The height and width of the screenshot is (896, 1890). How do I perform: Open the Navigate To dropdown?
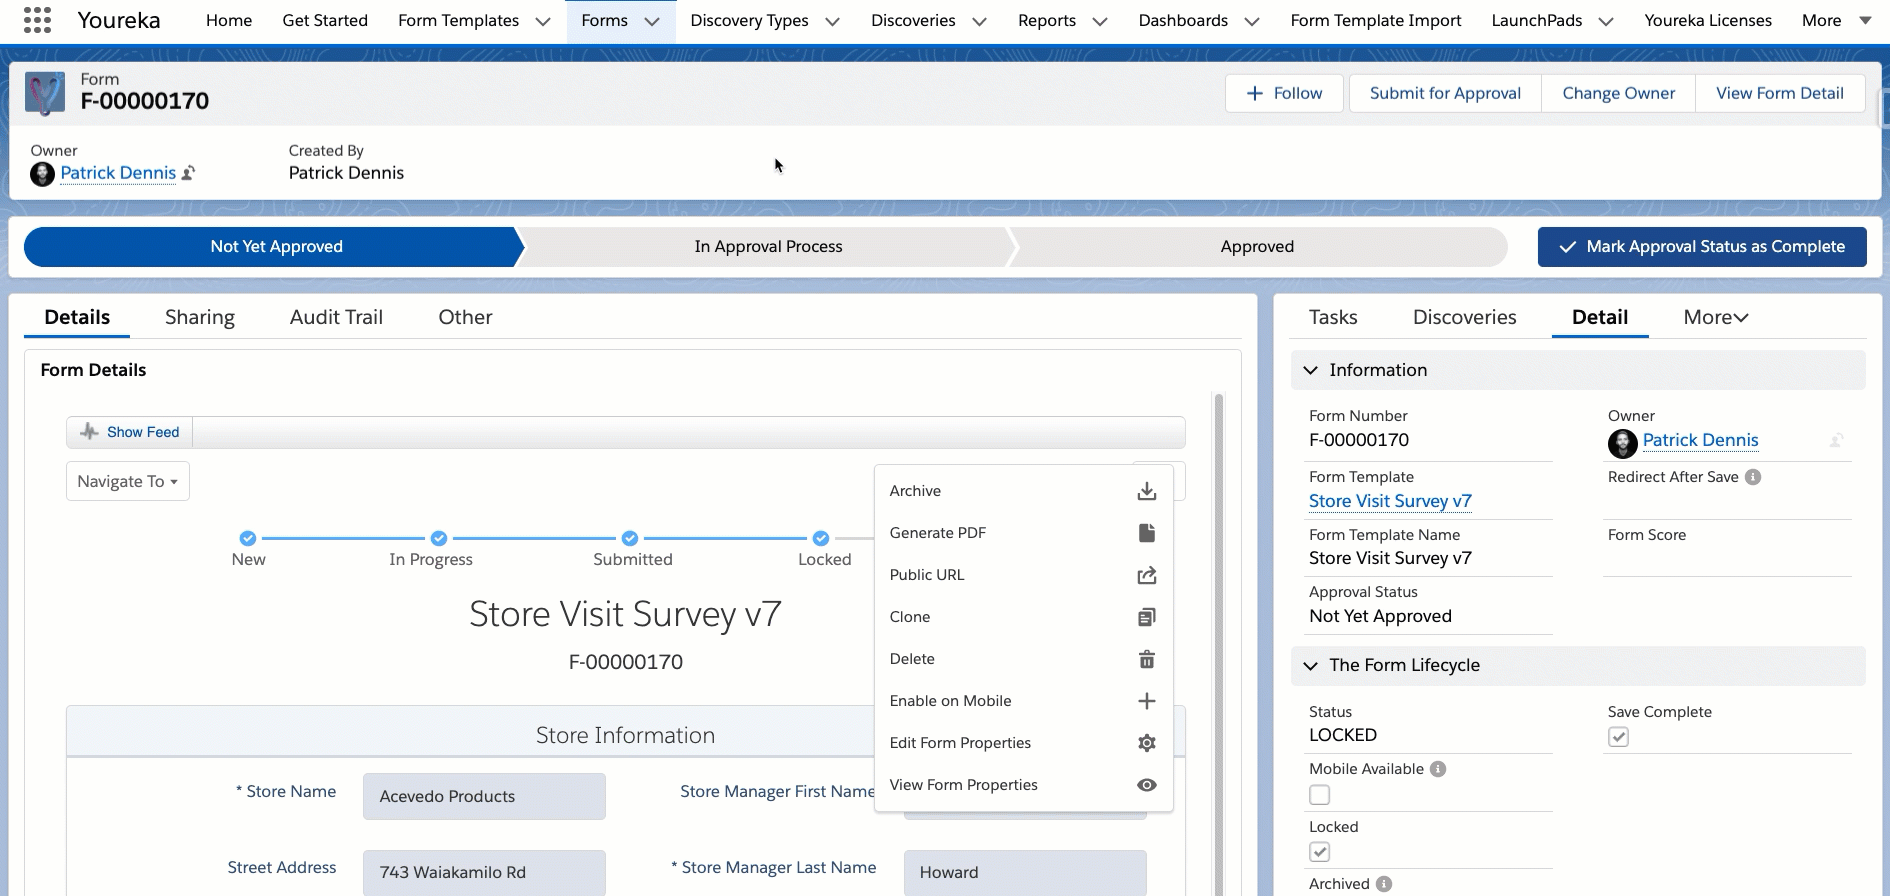[128, 481]
